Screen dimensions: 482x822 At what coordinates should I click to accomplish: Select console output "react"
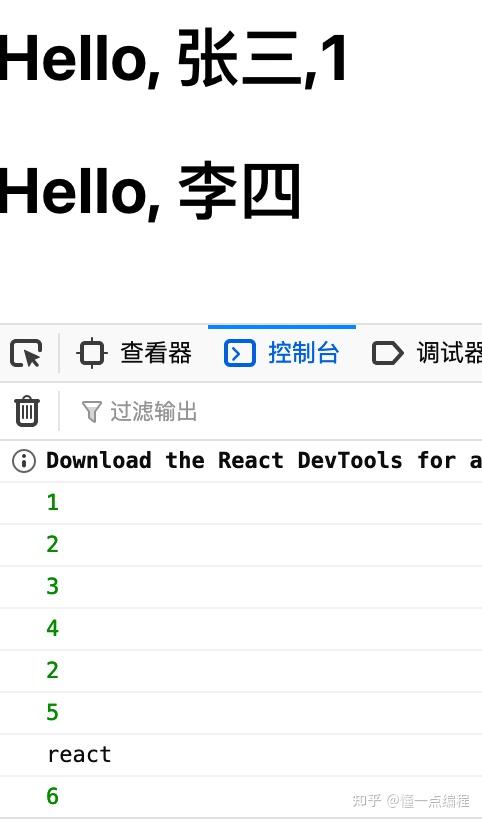[79, 755]
